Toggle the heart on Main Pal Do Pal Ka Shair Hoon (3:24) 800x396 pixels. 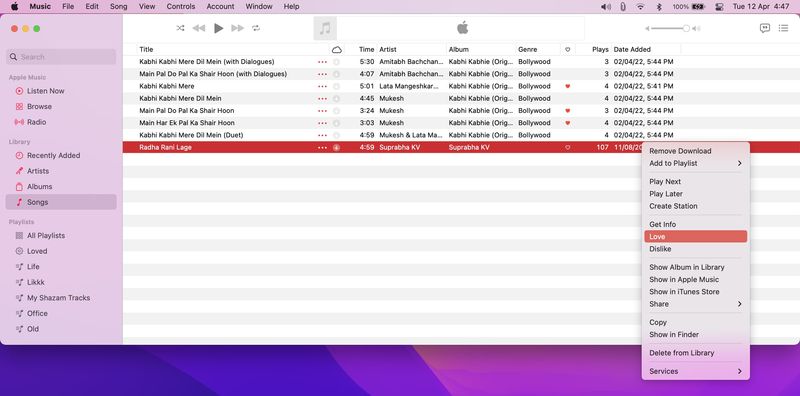click(567, 111)
